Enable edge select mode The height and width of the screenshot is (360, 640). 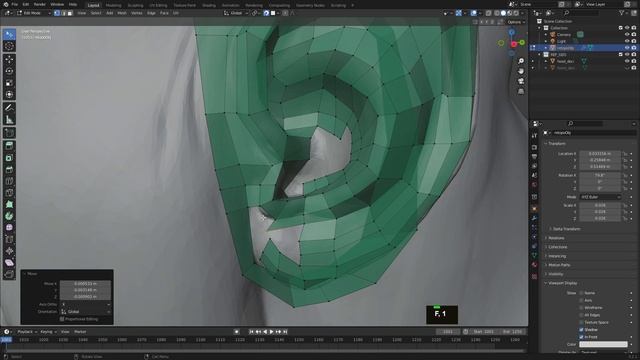[64, 13]
